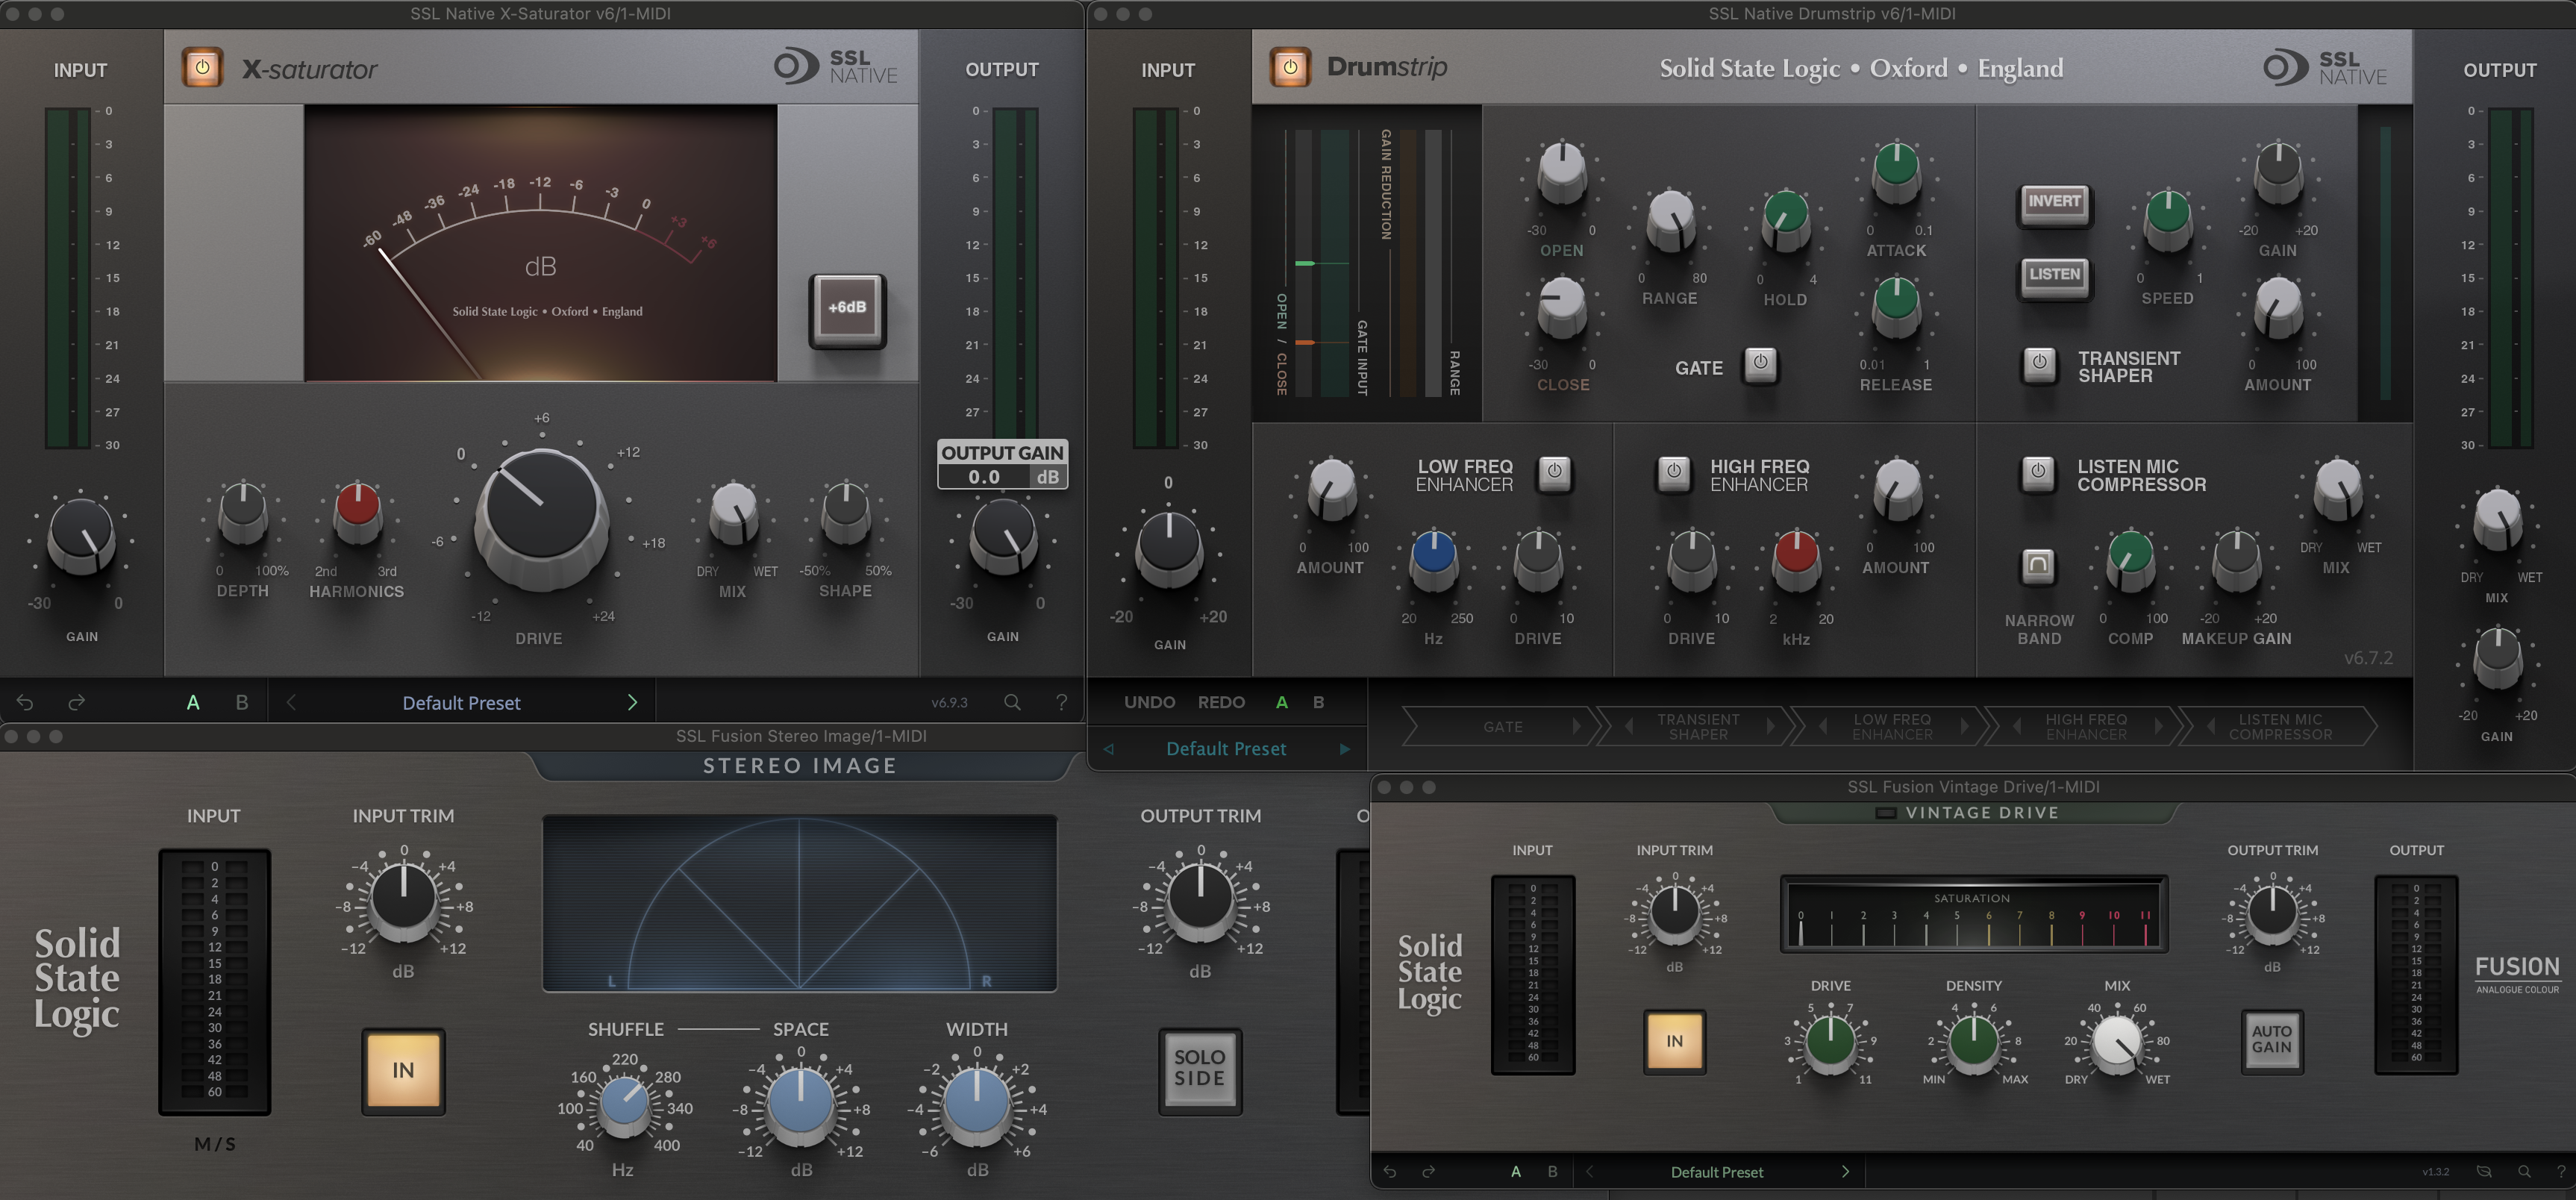Click X-saturator redo arrow icon
This screenshot has width=2576, height=1200.
[x=76, y=703]
